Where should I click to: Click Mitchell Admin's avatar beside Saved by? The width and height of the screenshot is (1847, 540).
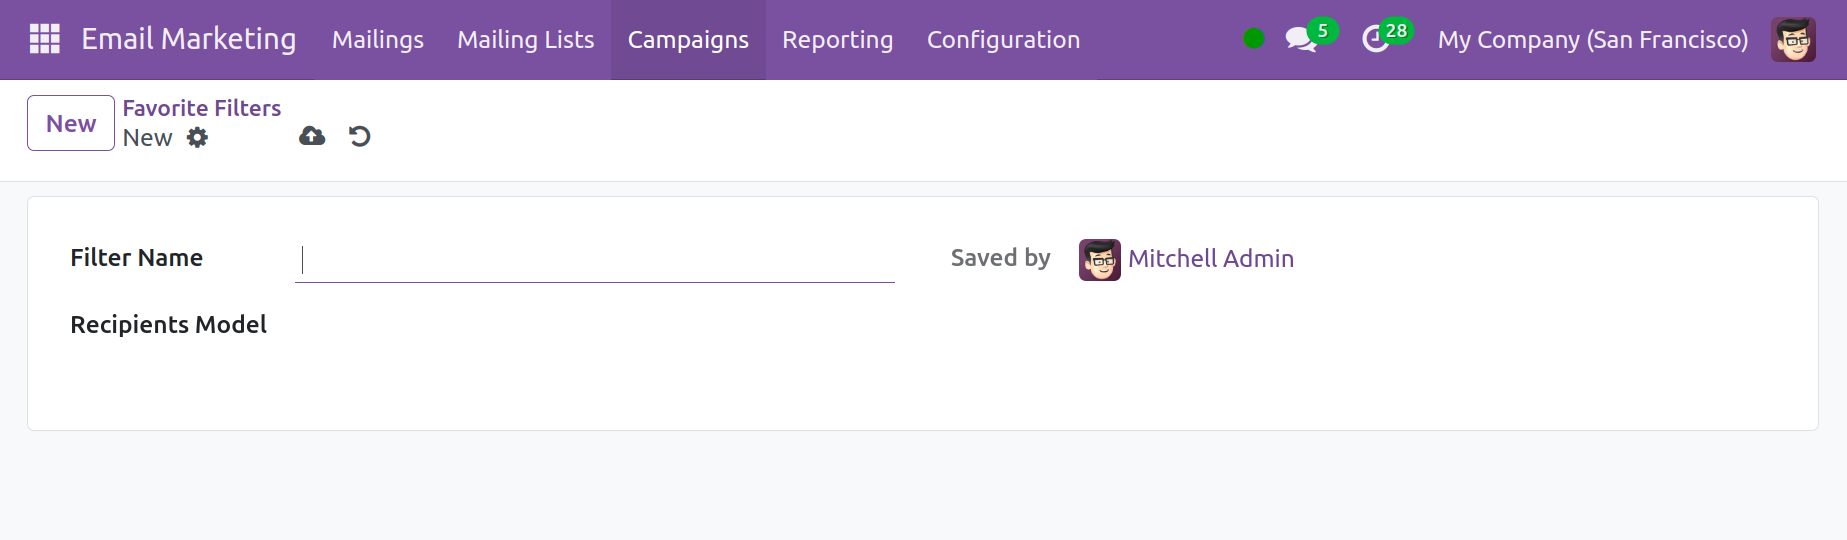[1099, 260]
